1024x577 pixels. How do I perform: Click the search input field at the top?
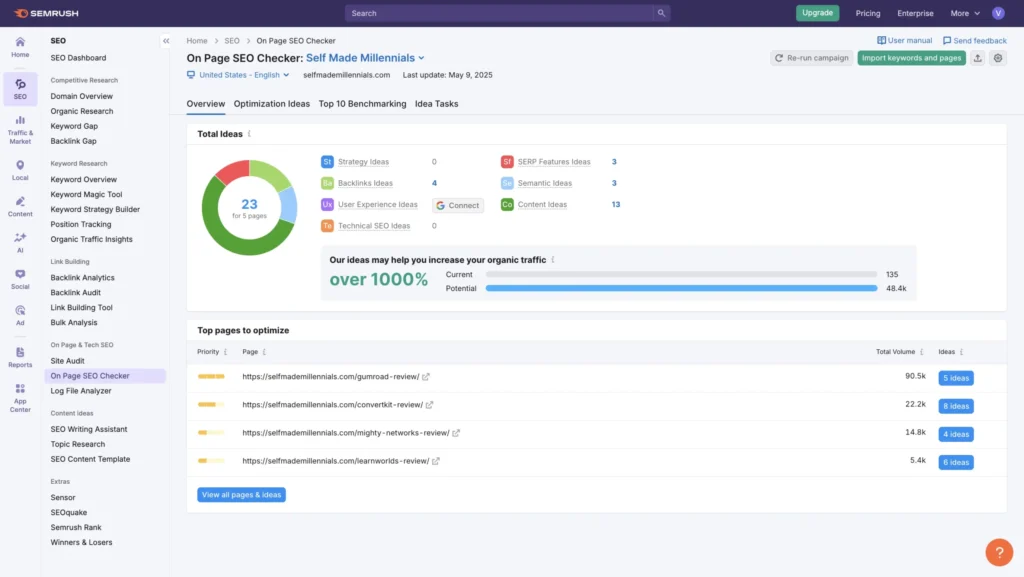(505, 13)
